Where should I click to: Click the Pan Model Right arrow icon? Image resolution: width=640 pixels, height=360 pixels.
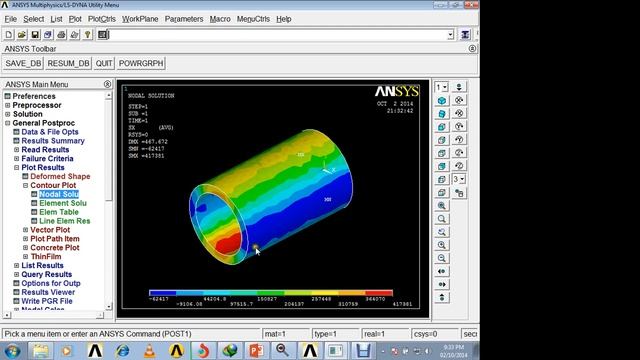442,284
